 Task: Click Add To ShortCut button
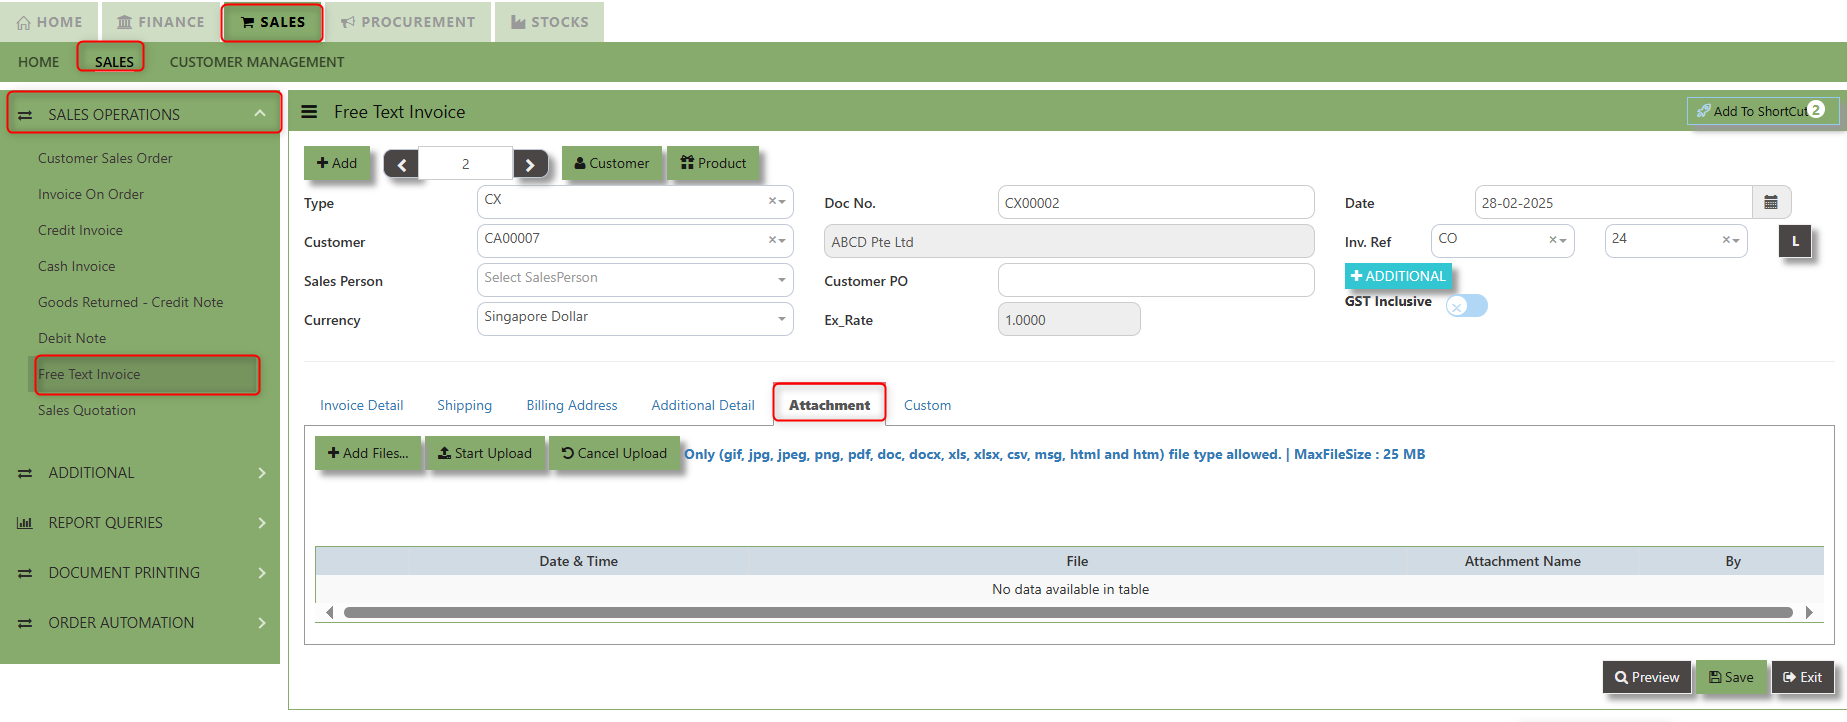(1762, 111)
